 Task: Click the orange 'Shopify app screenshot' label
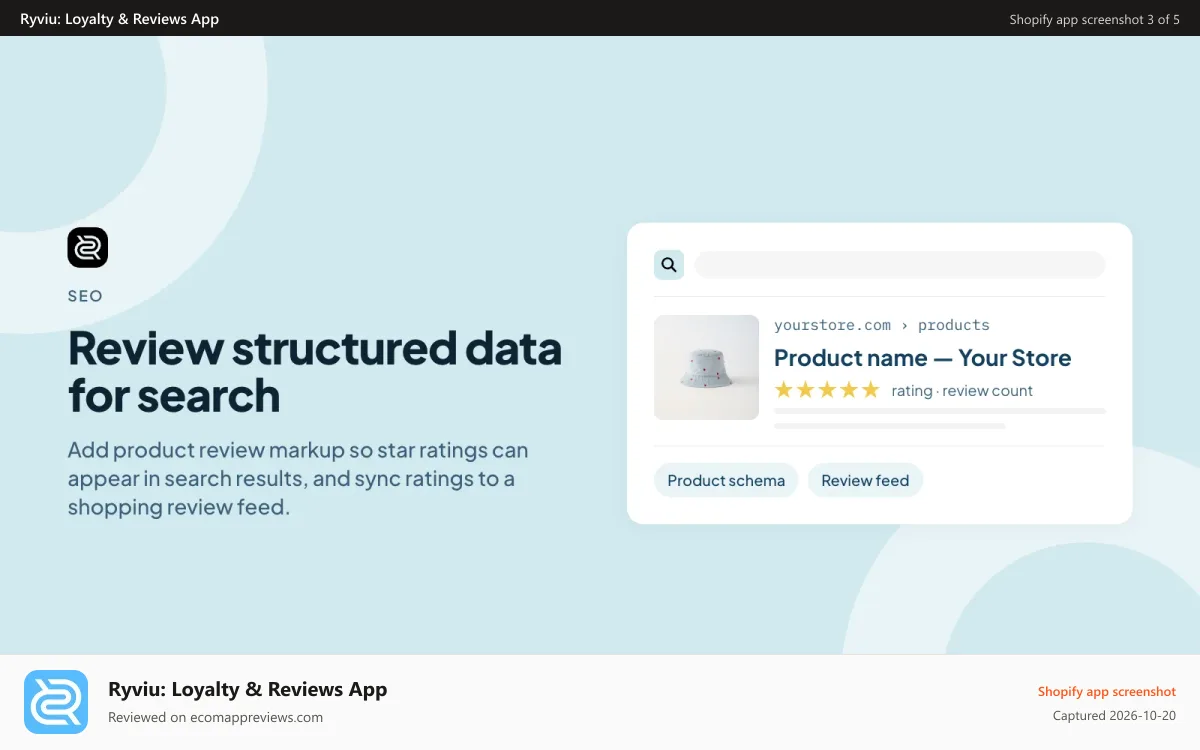tap(1107, 691)
